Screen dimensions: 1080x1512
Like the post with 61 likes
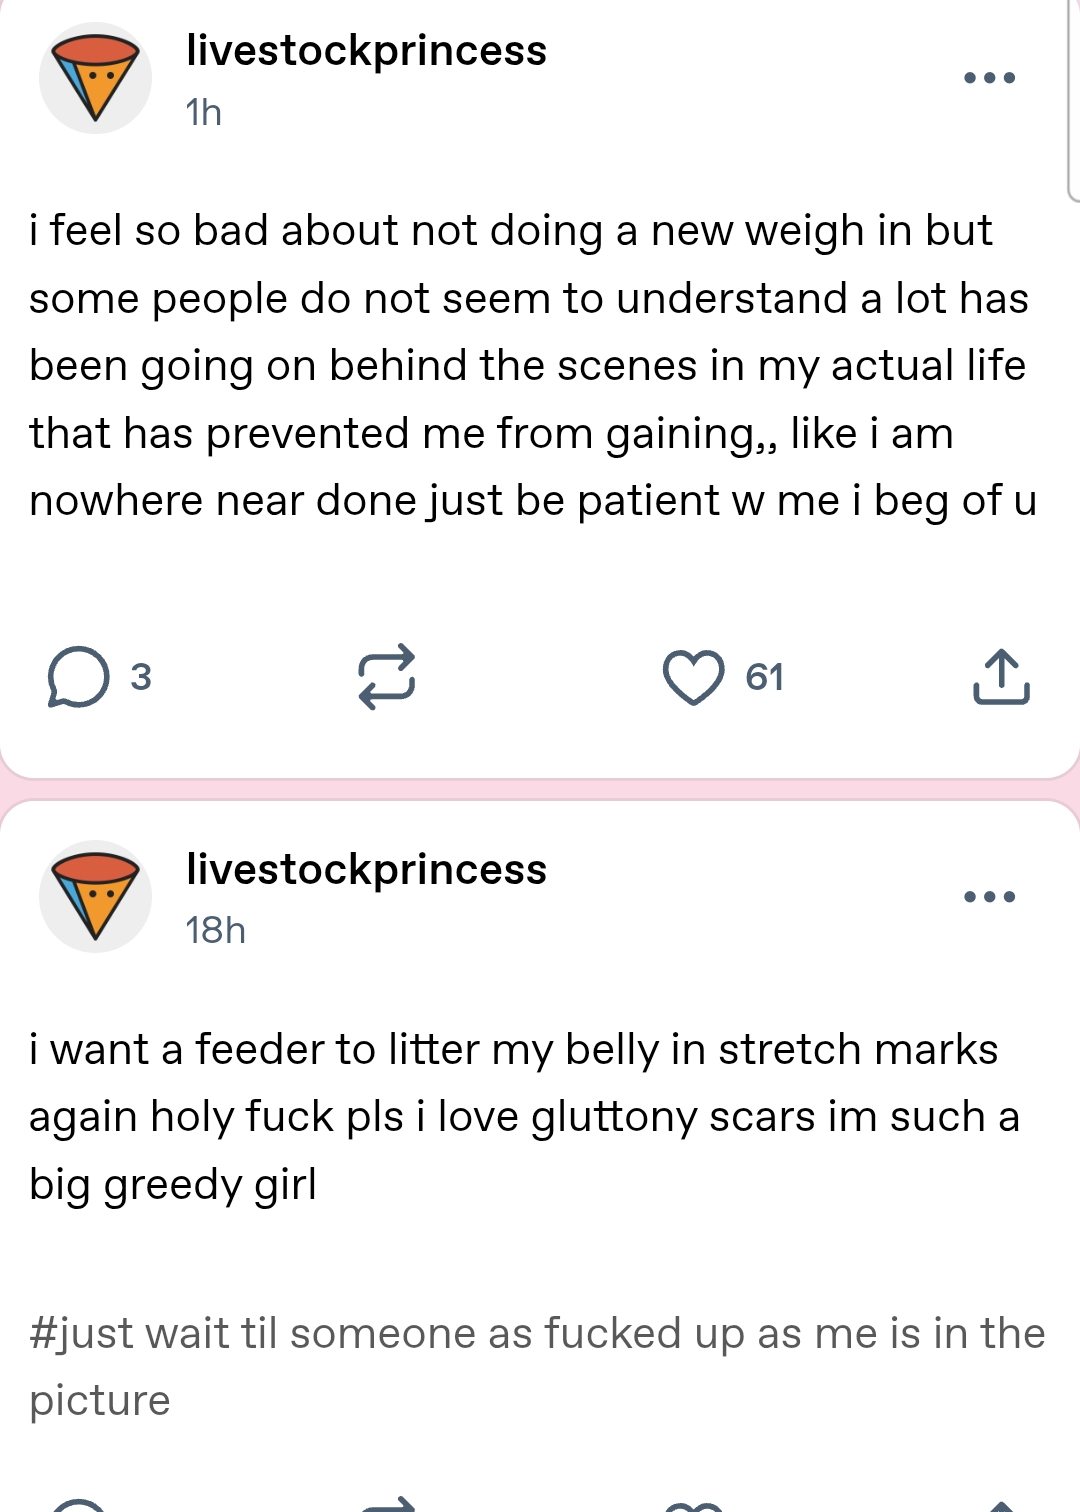pos(693,677)
